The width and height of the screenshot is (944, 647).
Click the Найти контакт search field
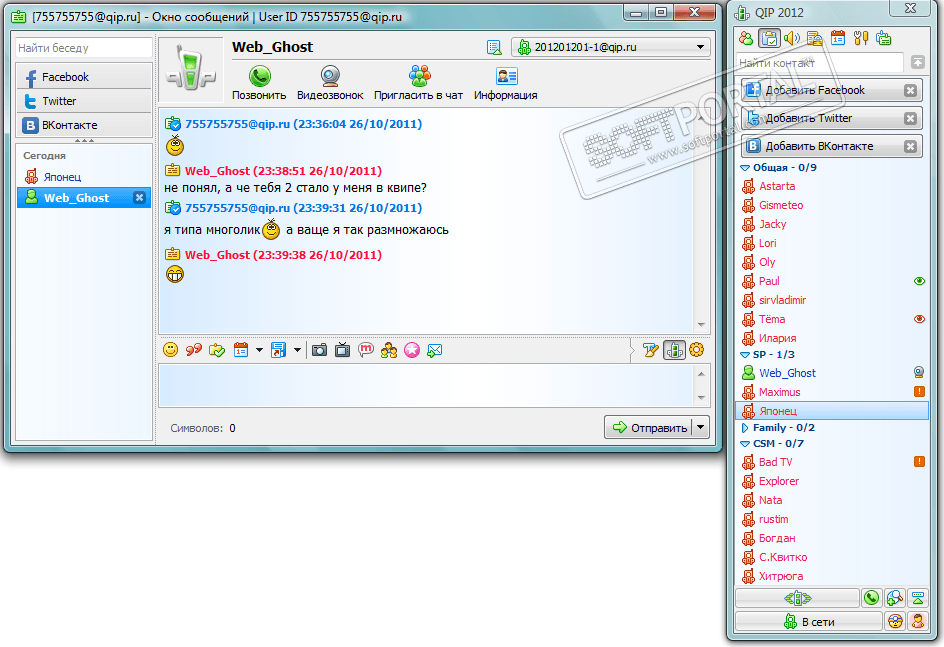coord(819,63)
